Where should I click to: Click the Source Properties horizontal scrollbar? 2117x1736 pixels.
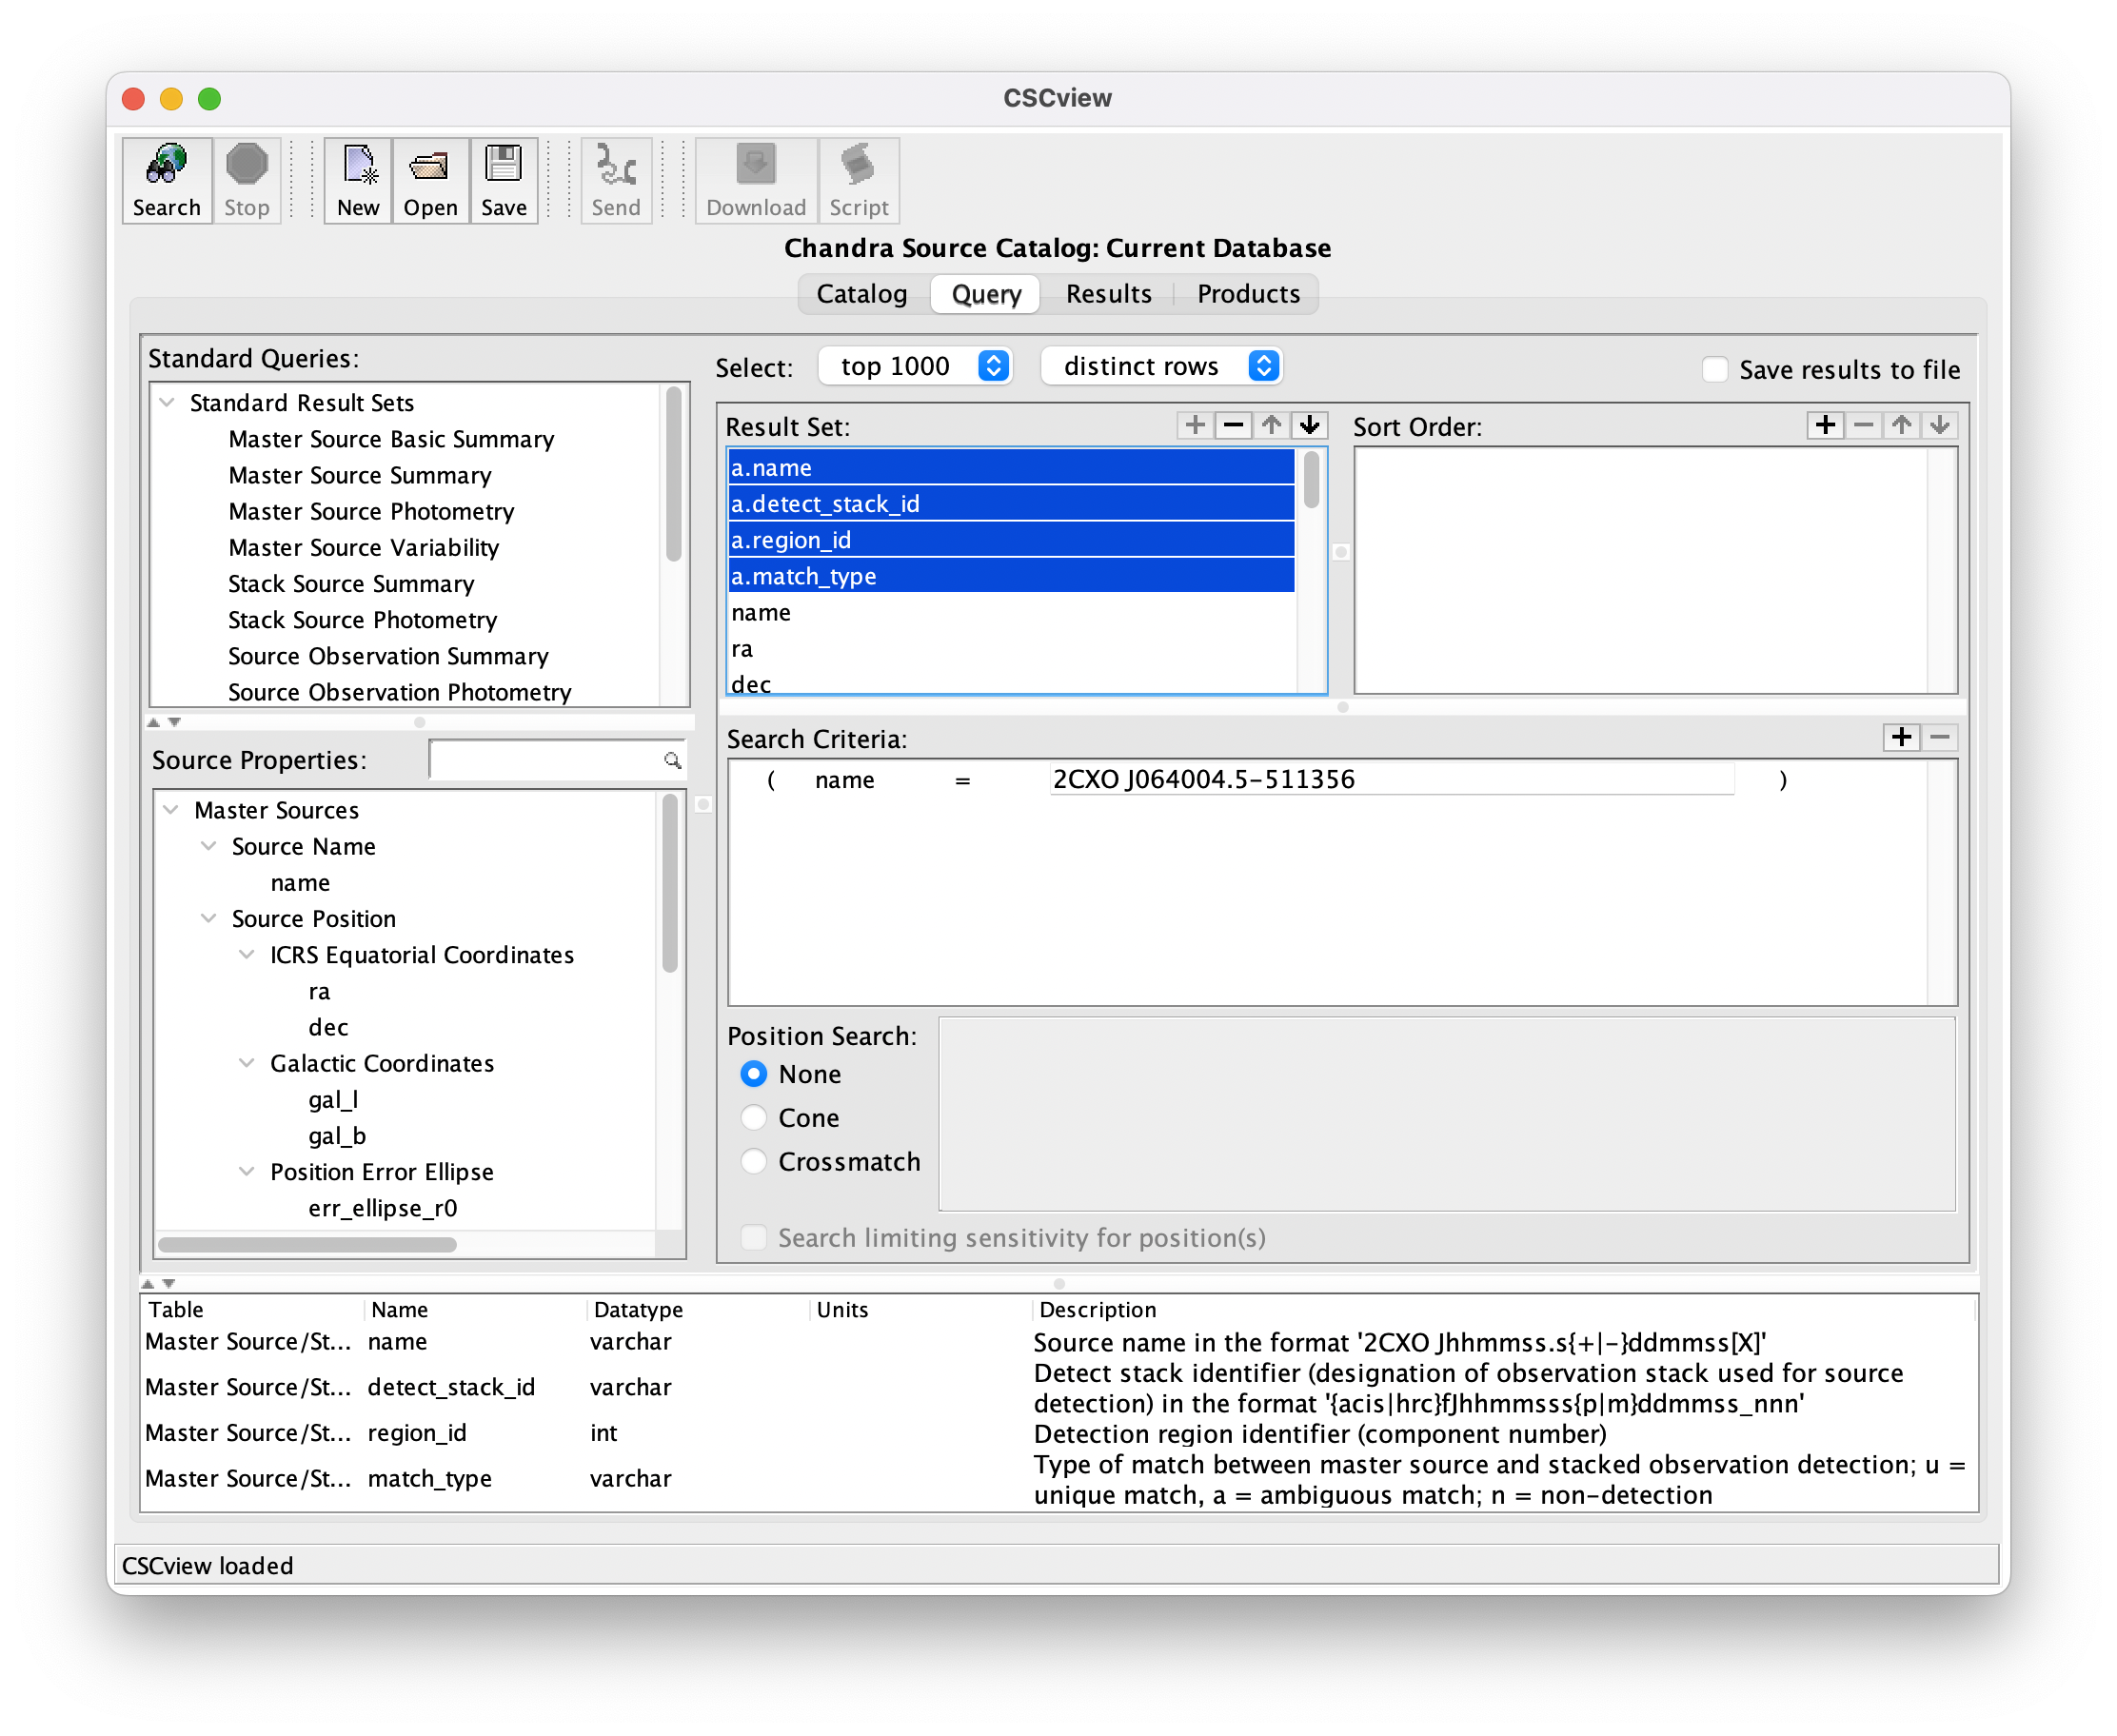point(308,1244)
